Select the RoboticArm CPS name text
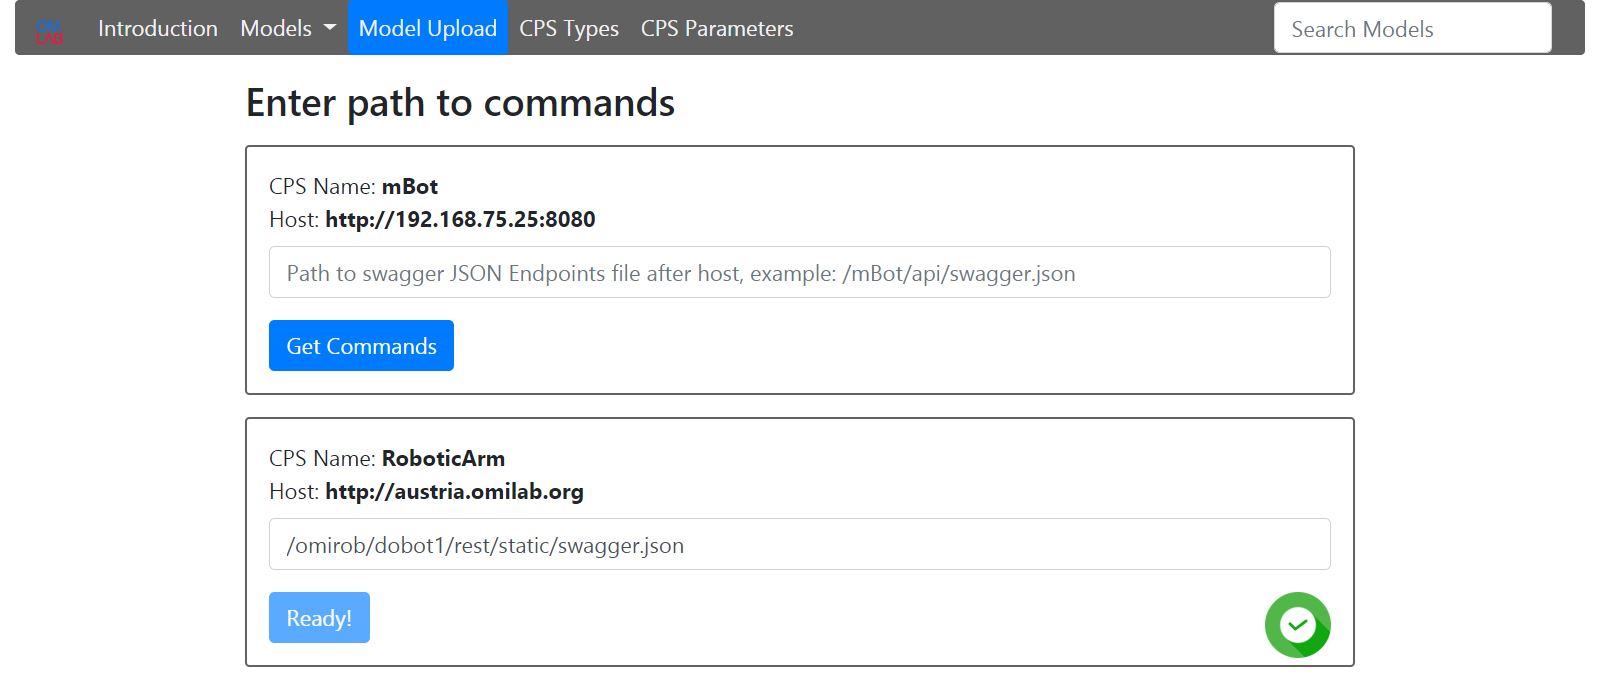Image resolution: width=1600 pixels, height=687 pixels. click(443, 458)
